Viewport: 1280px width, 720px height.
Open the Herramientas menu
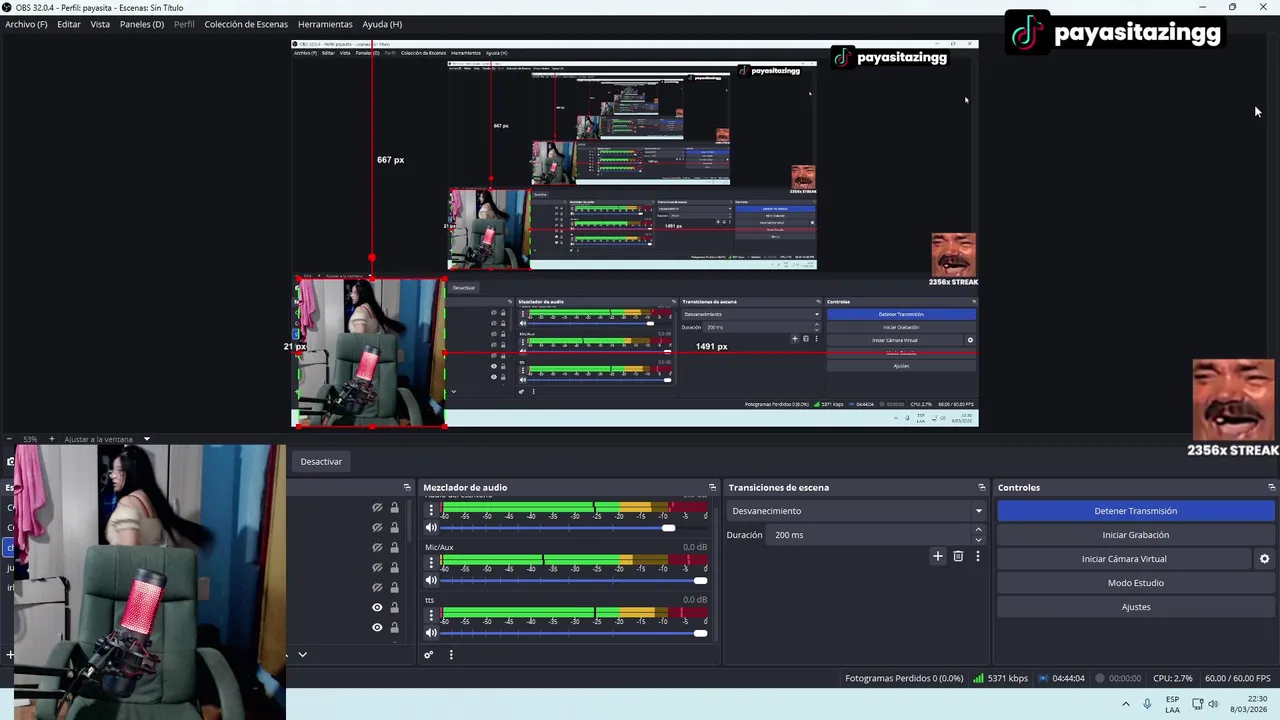[325, 24]
